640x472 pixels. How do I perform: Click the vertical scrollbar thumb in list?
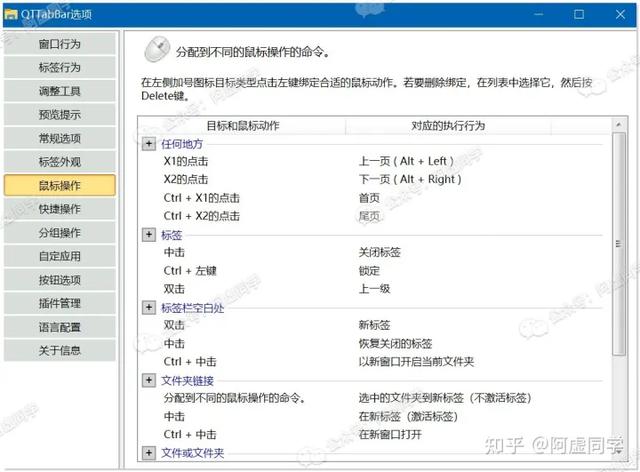619,244
